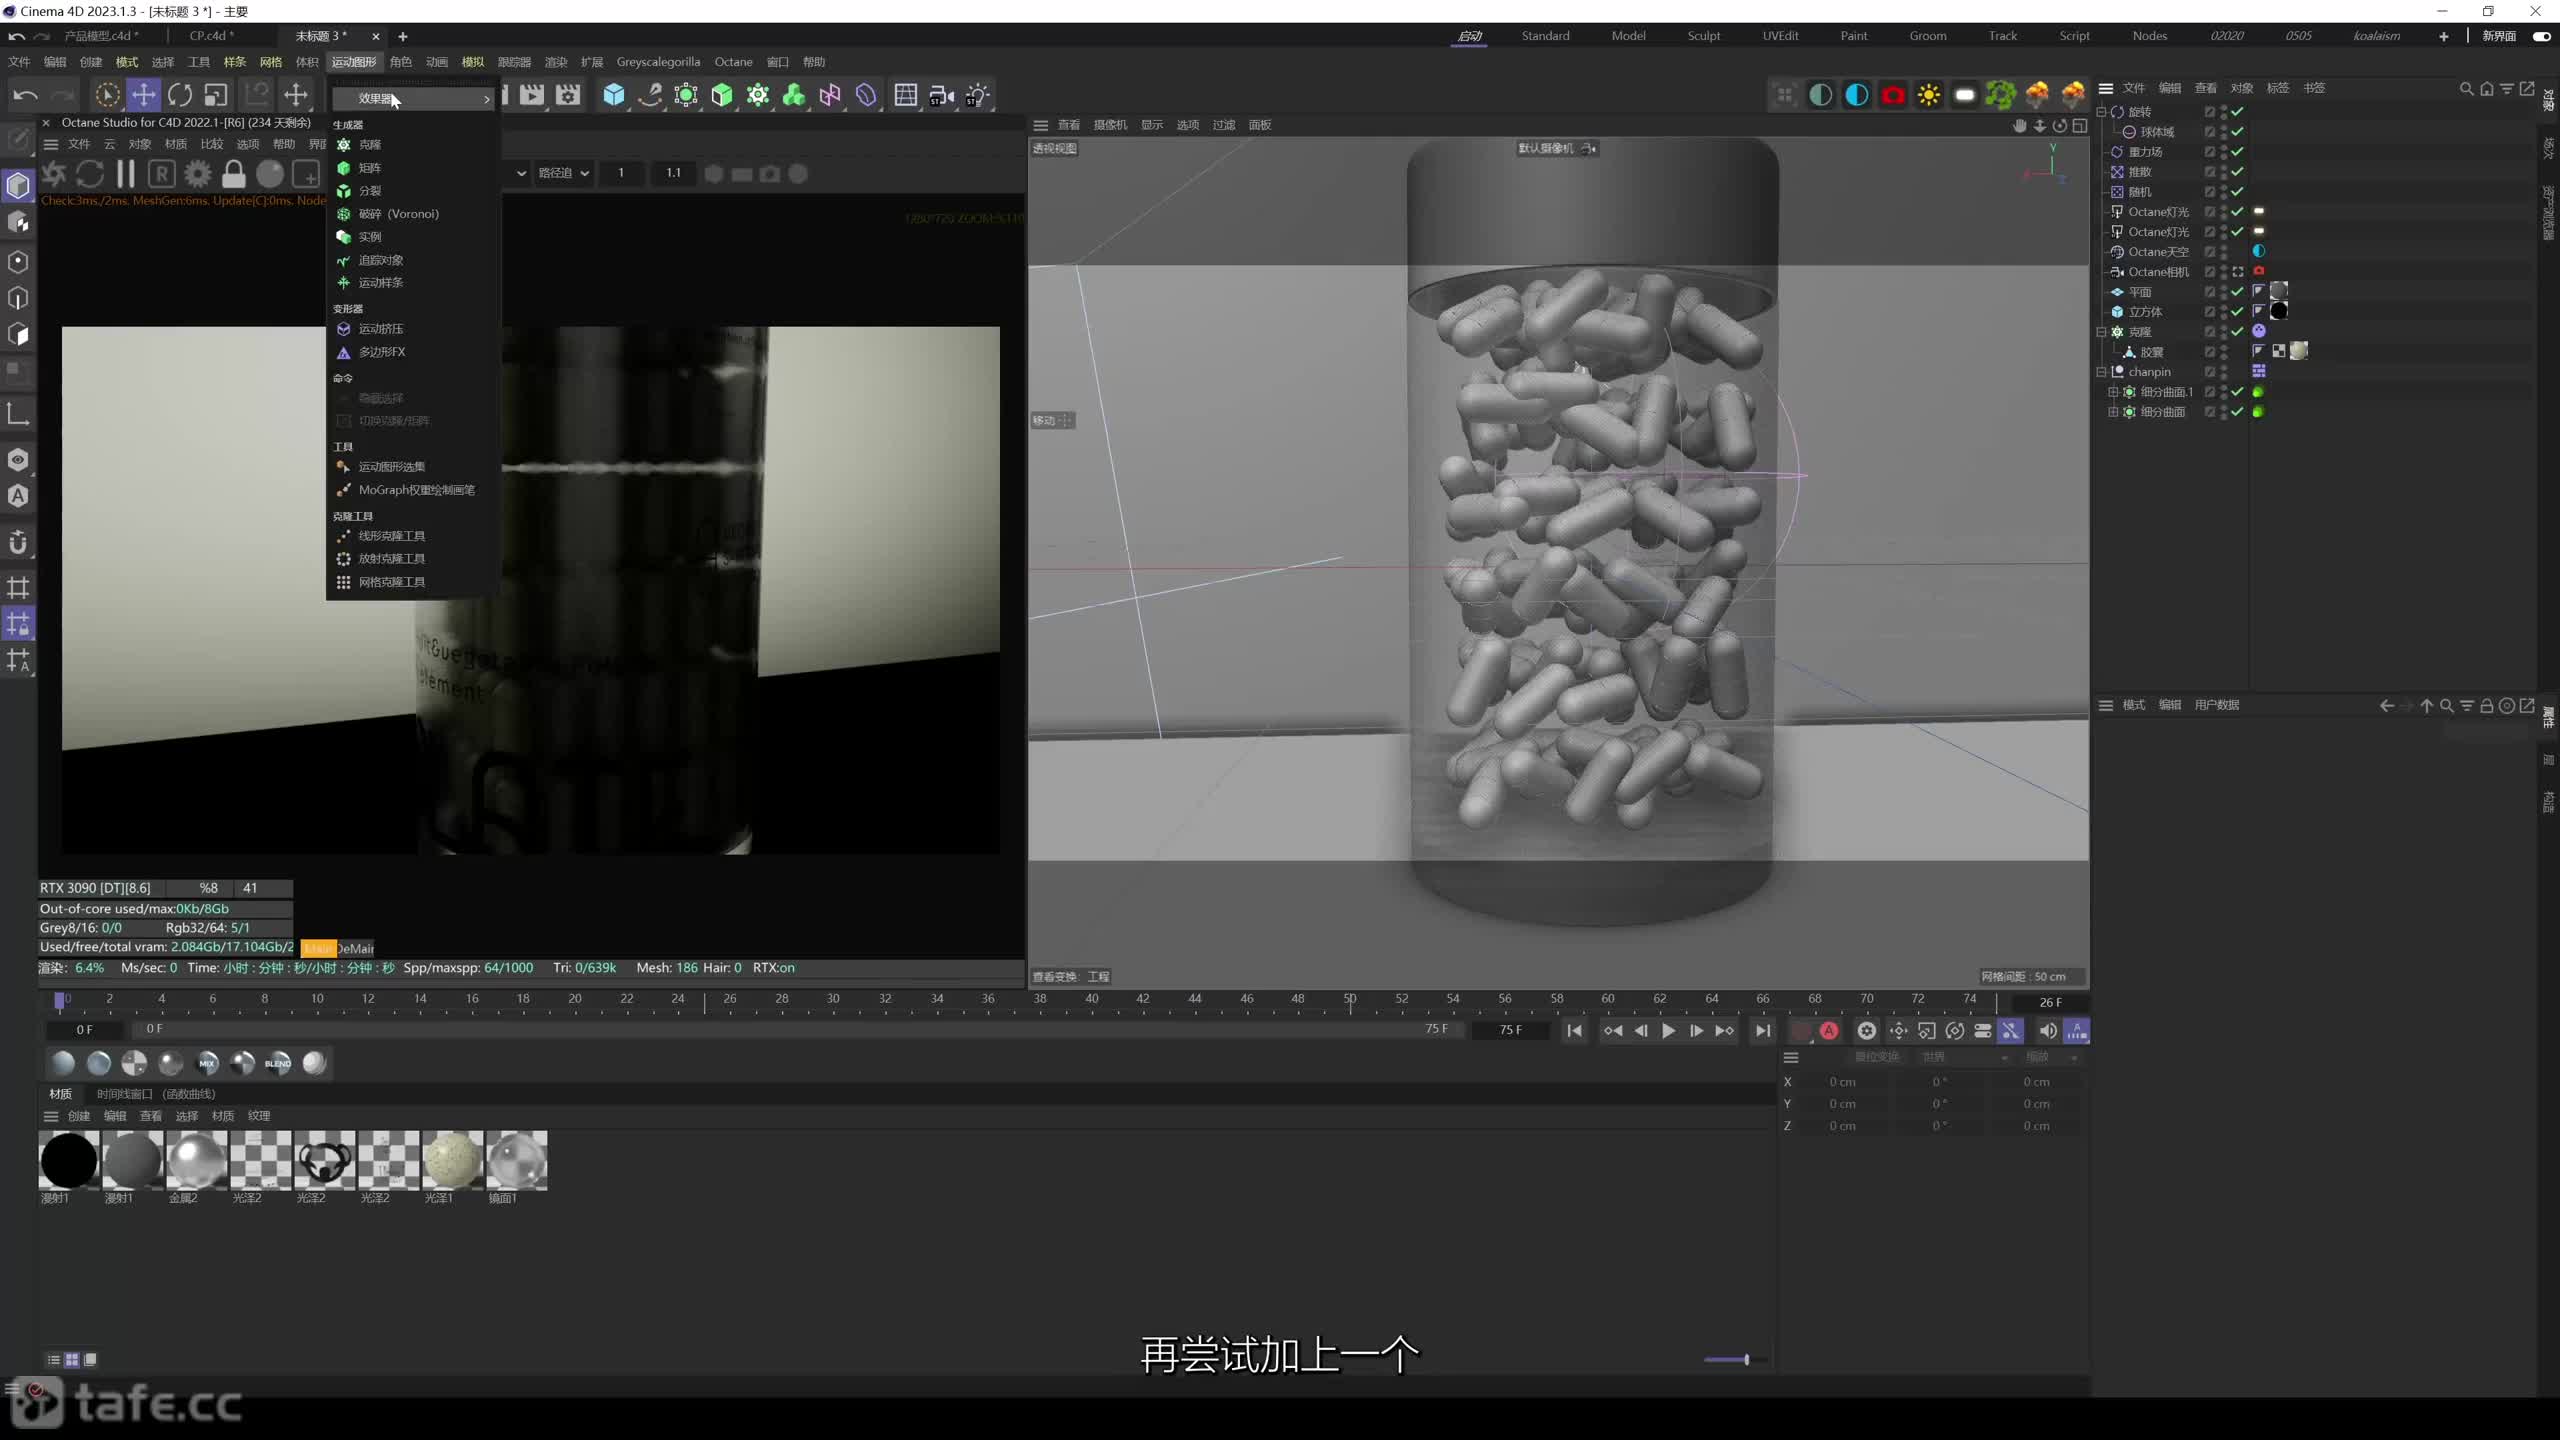Toggle enable checkmark for 平面 object
2560x1440 pixels.
pyautogui.click(x=2237, y=291)
